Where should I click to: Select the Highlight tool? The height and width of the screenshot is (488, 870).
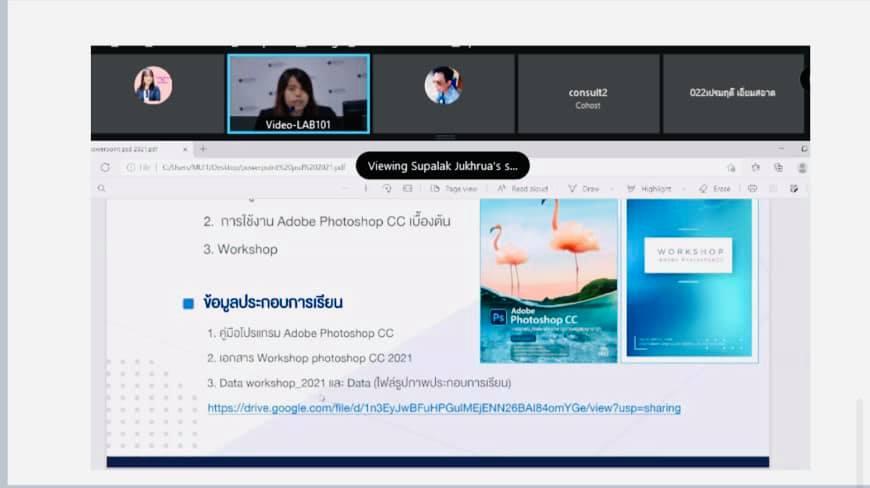(x=649, y=189)
